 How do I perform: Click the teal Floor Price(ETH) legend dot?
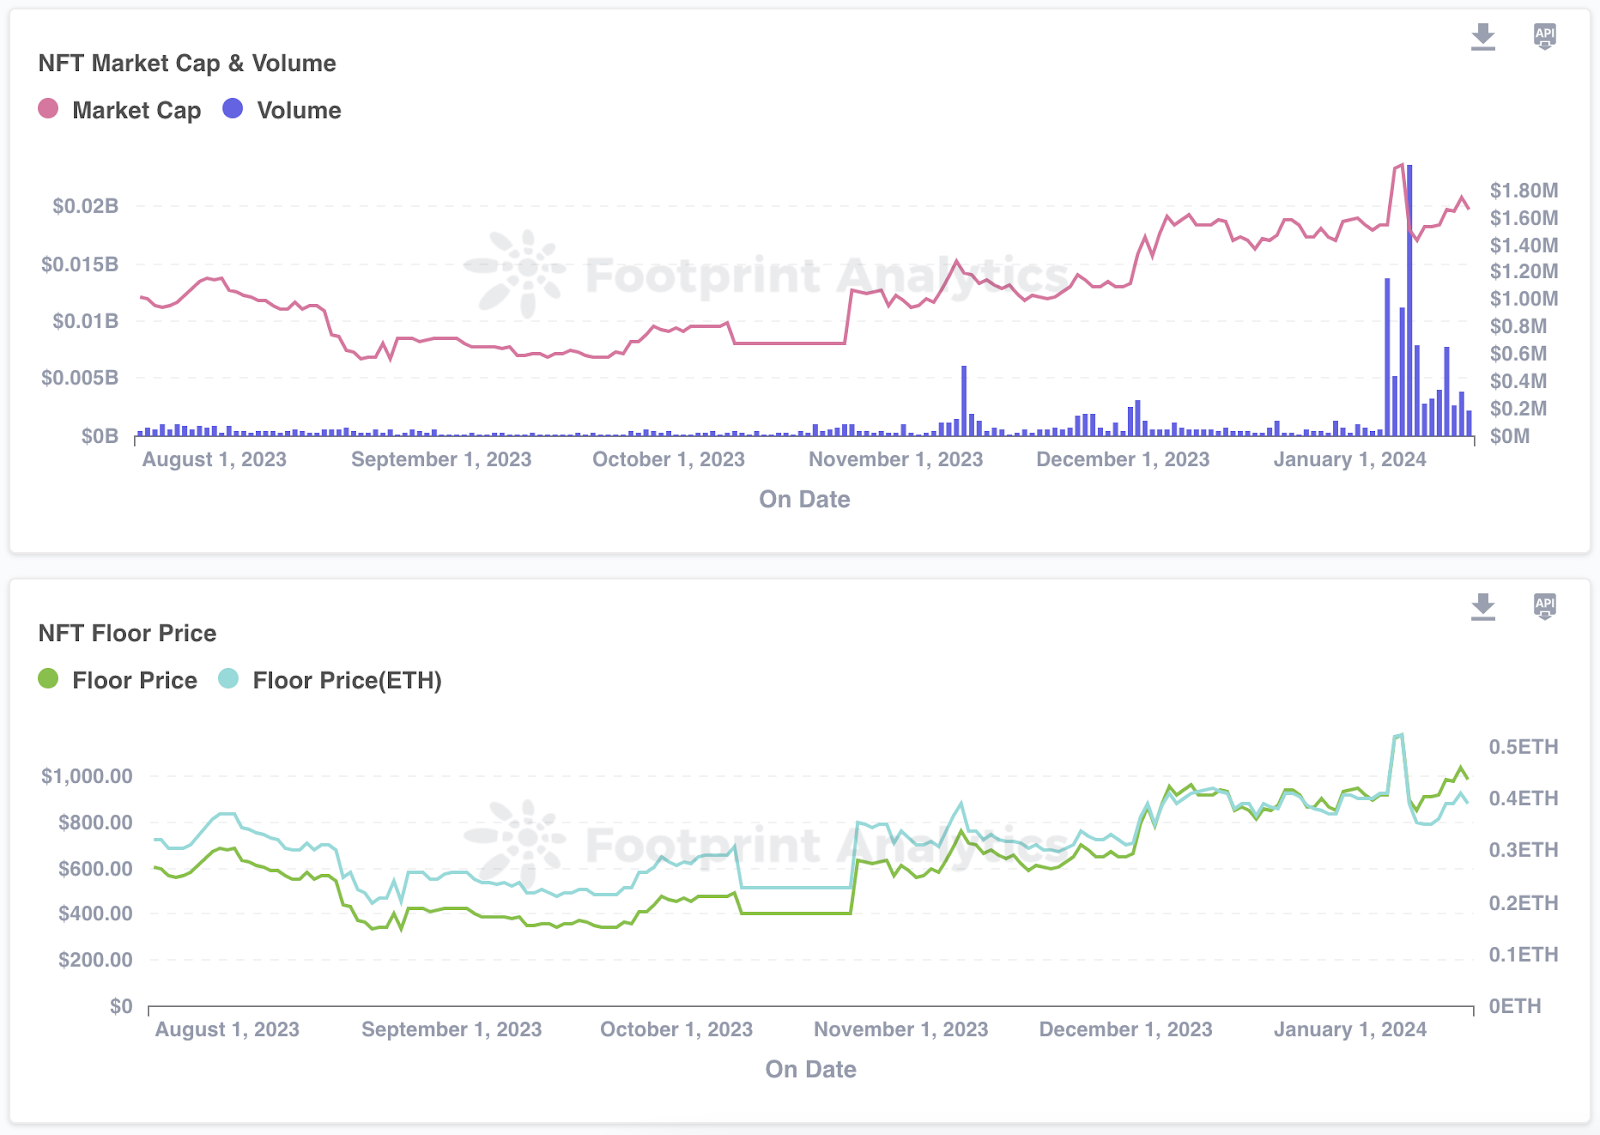pyautogui.click(x=228, y=679)
